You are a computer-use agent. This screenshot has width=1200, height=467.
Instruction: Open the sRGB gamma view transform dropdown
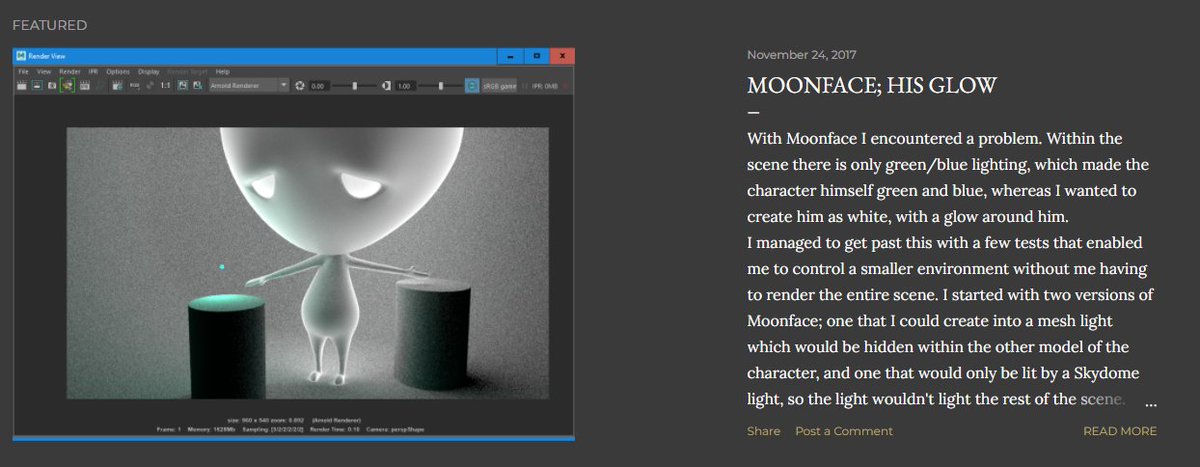pos(500,86)
